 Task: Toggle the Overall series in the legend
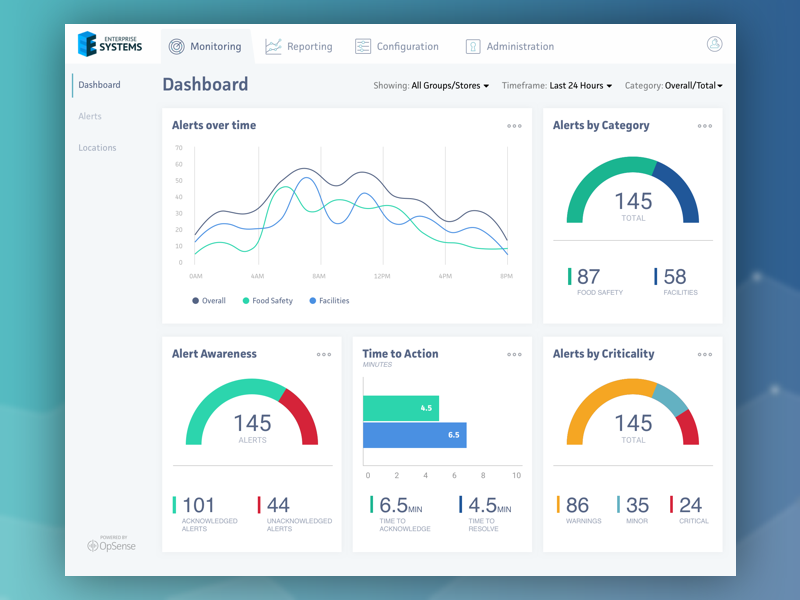[x=209, y=300]
